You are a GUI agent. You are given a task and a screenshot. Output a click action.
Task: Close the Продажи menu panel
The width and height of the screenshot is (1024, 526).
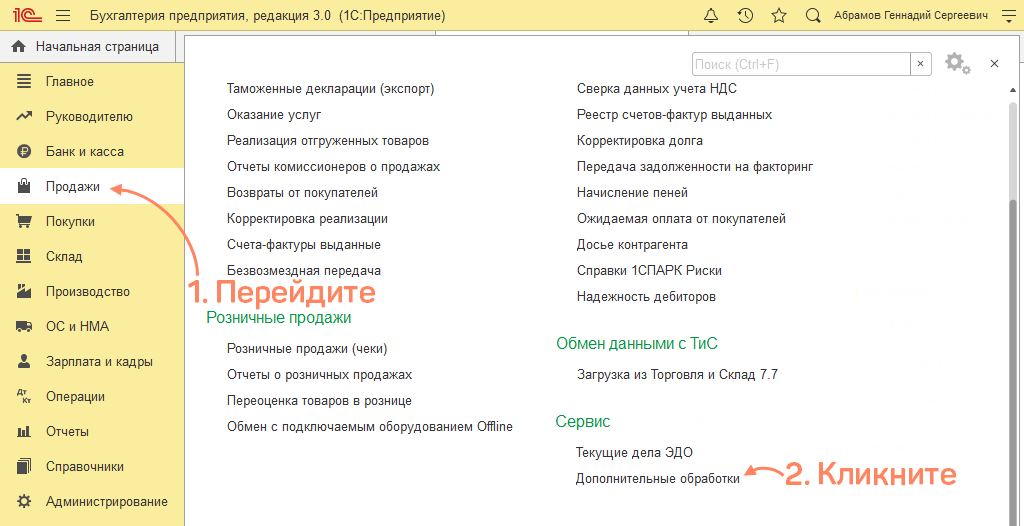995,63
